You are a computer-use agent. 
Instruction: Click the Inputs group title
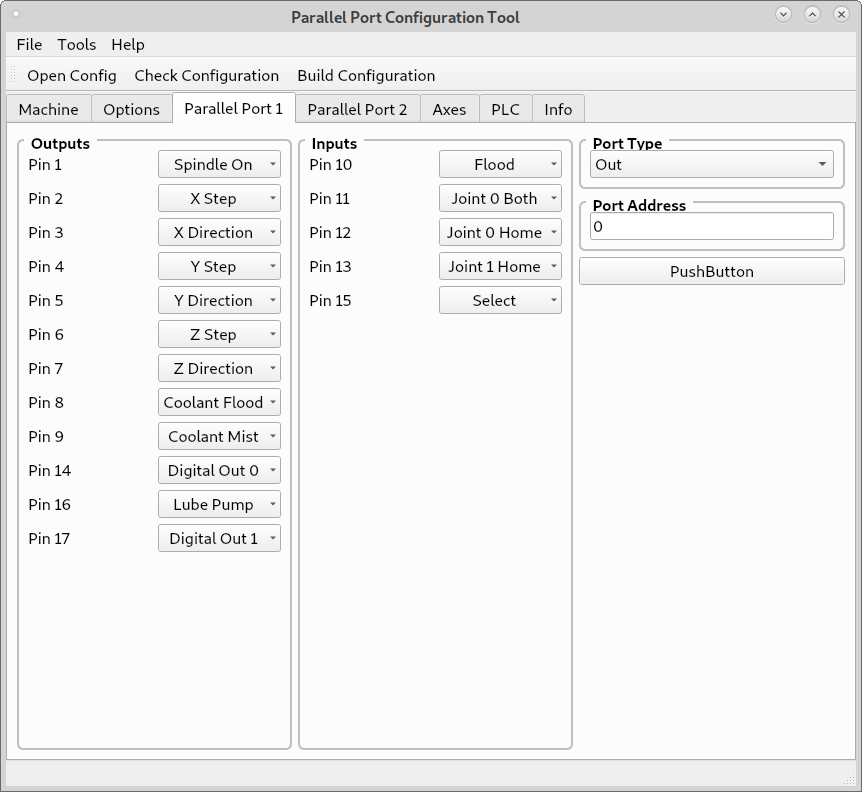pos(334,143)
